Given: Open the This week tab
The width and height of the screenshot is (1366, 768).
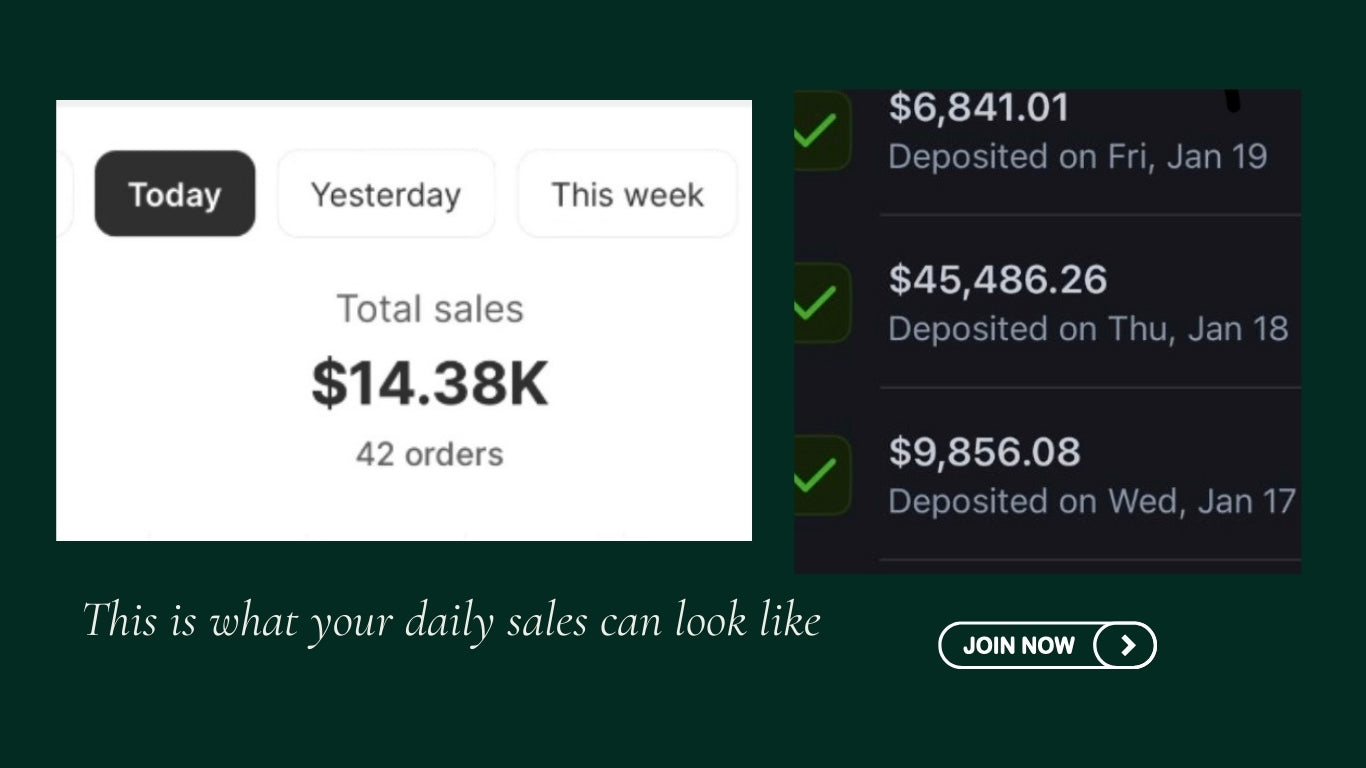Looking at the screenshot, I should (627, 194).
